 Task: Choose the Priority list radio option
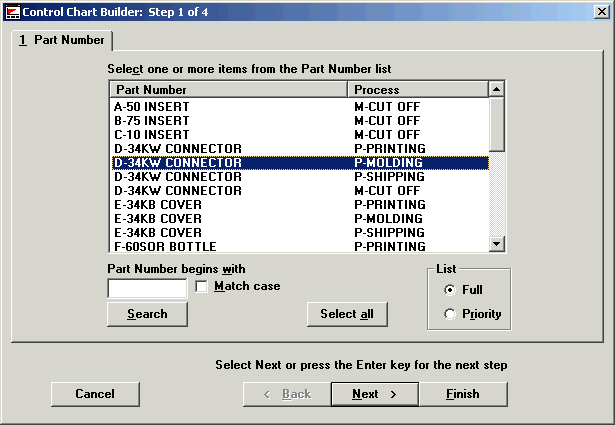click(450, 314)
